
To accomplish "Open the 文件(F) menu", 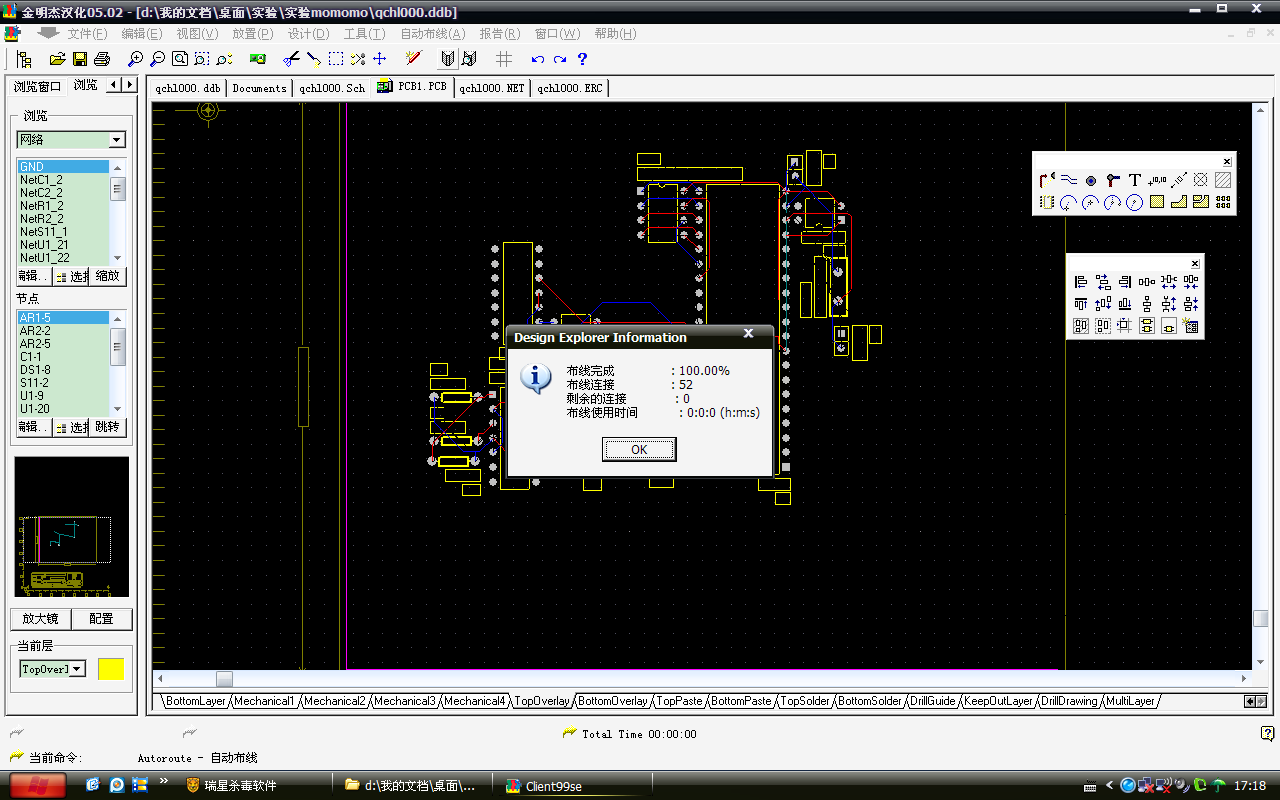I will click(x=87, y=33).
